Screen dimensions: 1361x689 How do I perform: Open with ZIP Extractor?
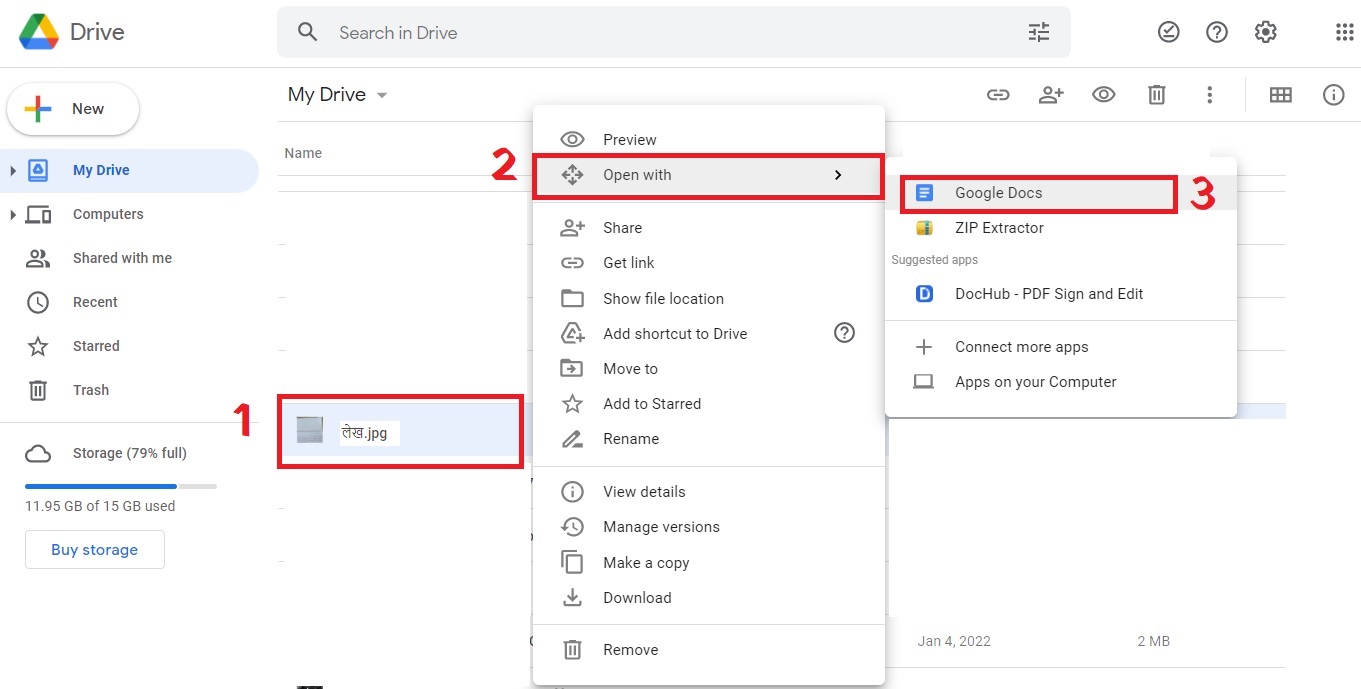(1061, 228)
